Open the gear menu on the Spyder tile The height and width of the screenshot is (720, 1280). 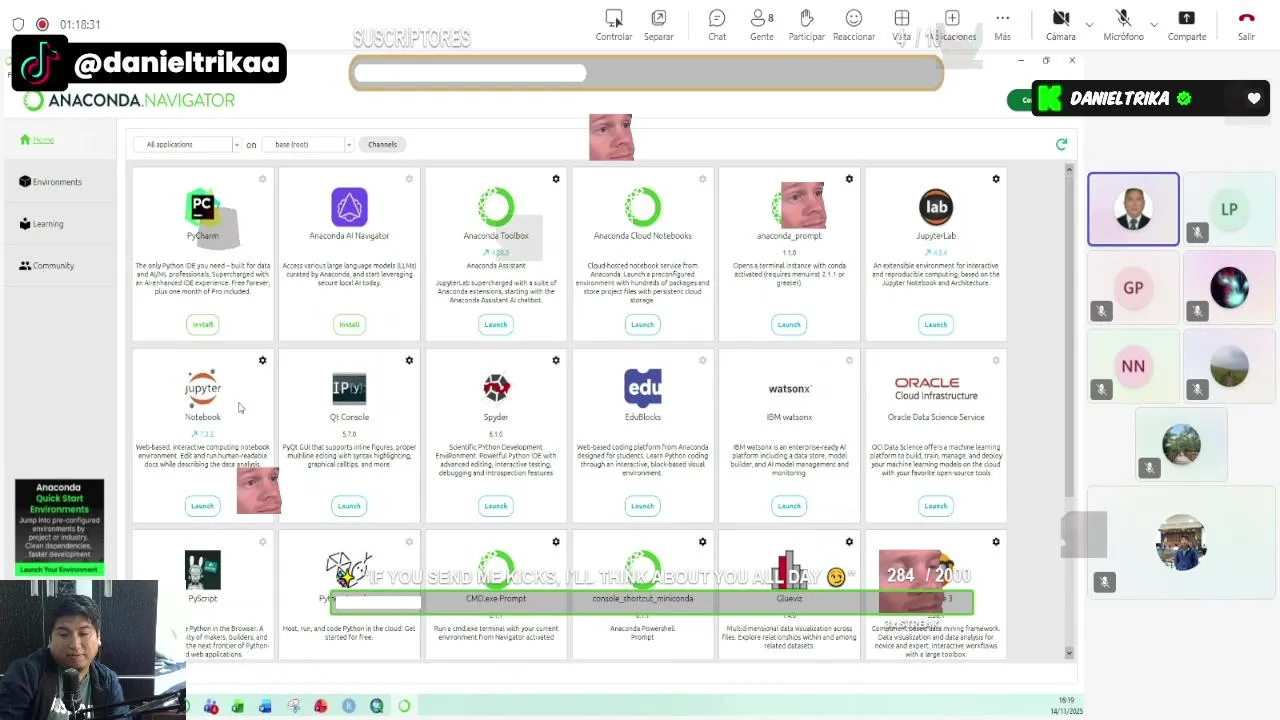(556, 360)
